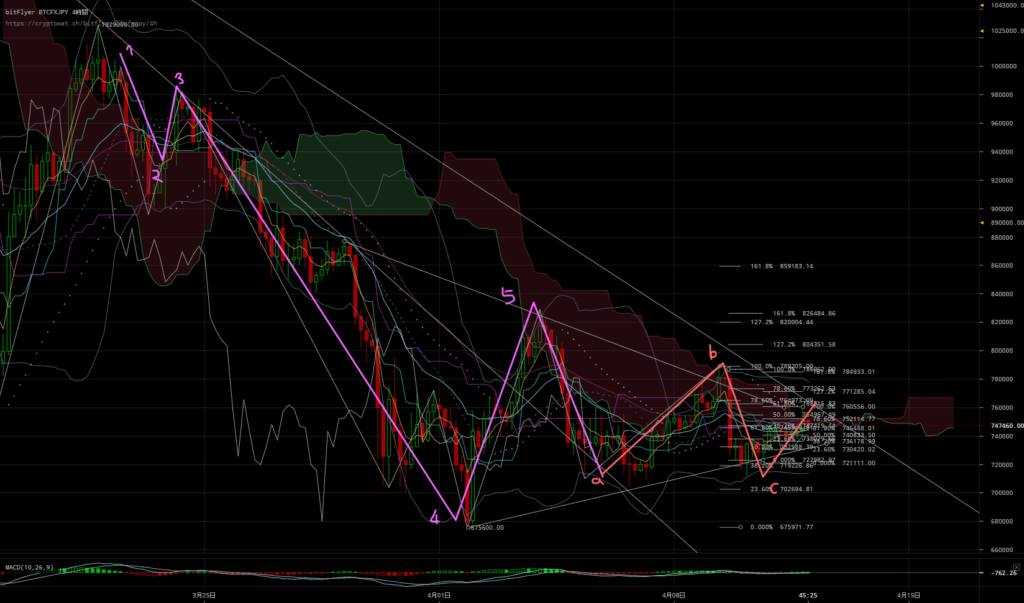The image size is (1024, 603).
Task: Click the 3月25日 date on time axis
Action: pyautogui.click(x=205, y=594)
